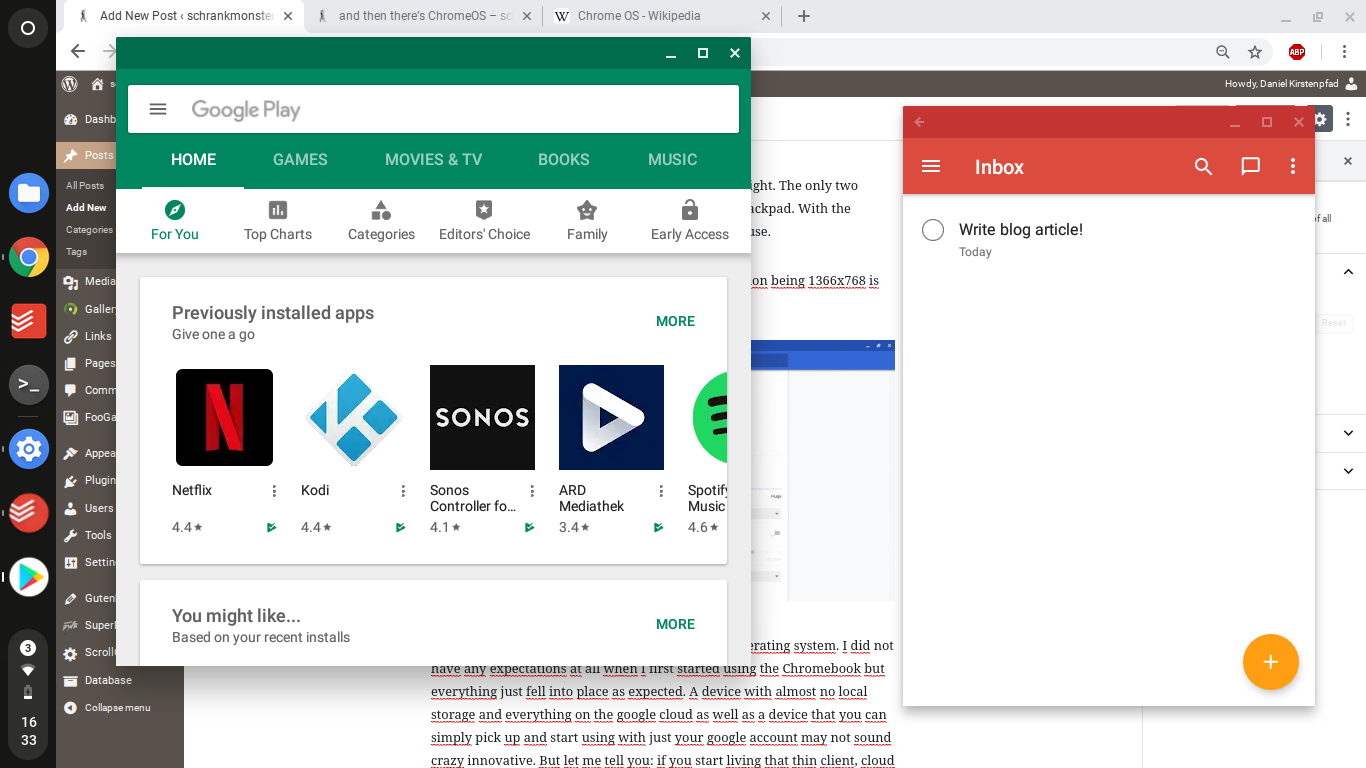Open the three-dot menu for ARD Mediathek

tap(661, 491)
